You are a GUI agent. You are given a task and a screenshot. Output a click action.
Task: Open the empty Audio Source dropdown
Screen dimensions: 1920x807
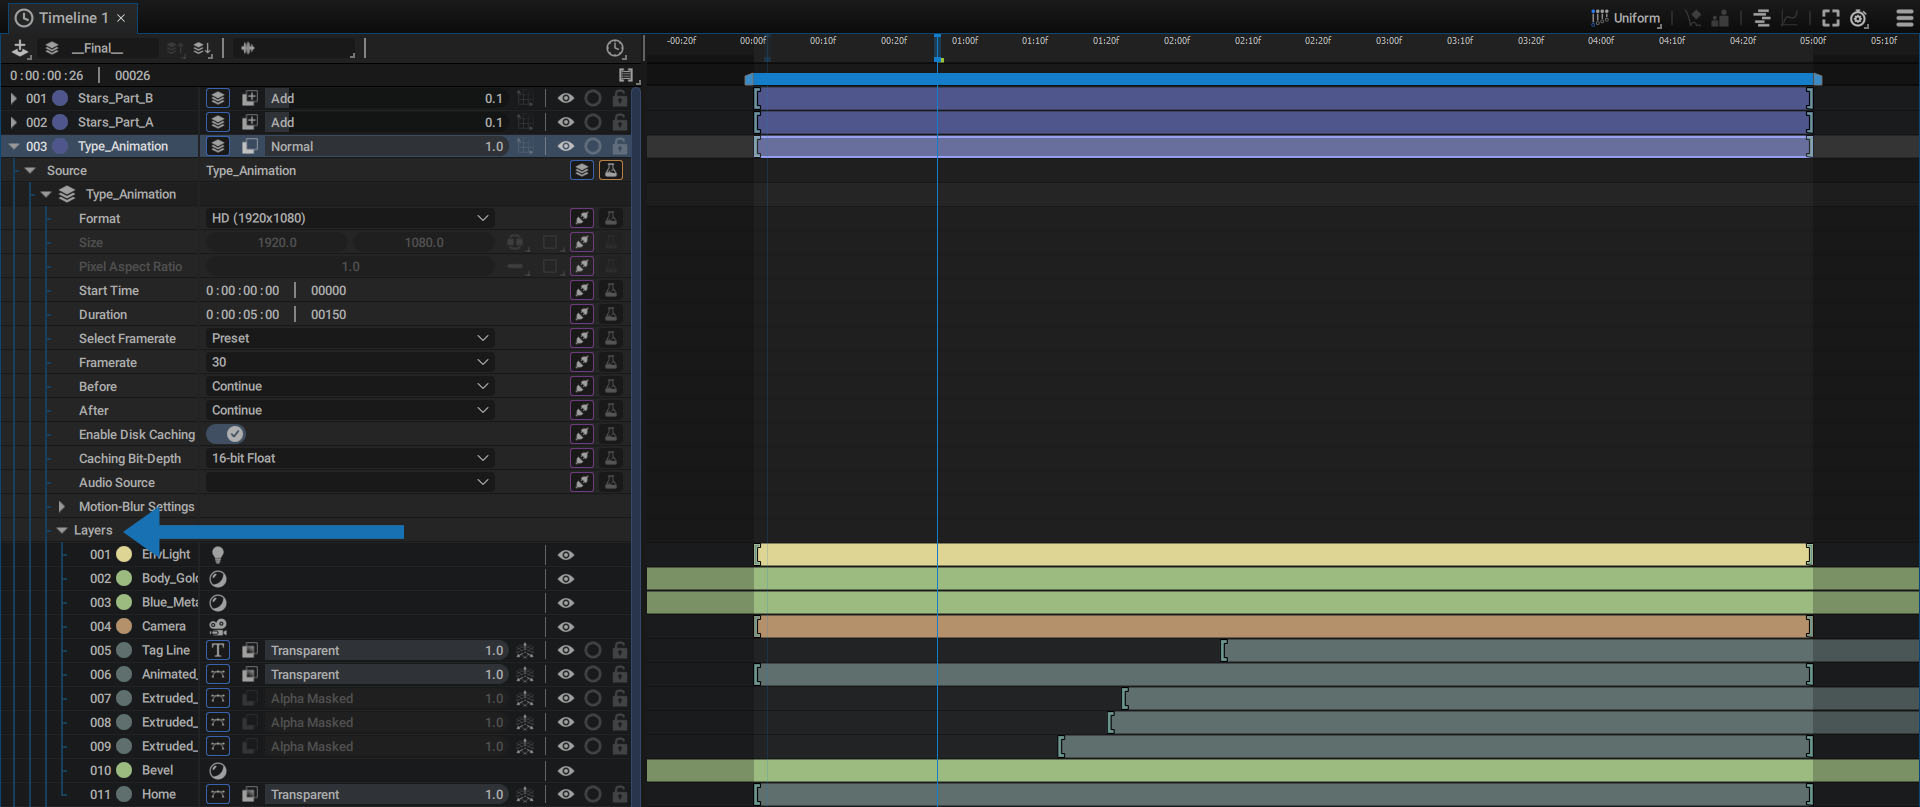(x=350, y=482)
